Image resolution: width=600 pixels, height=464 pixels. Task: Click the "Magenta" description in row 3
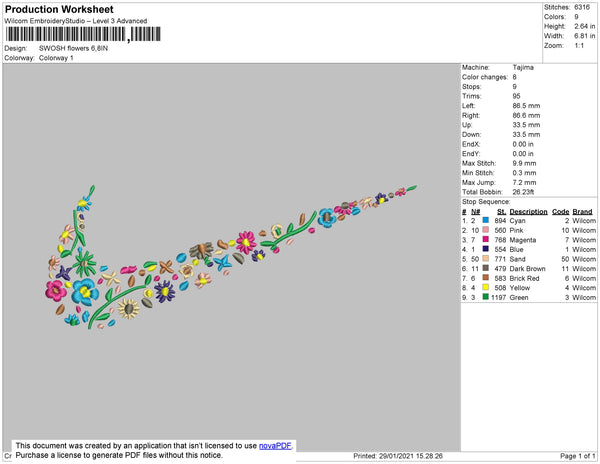pos(523,240)
